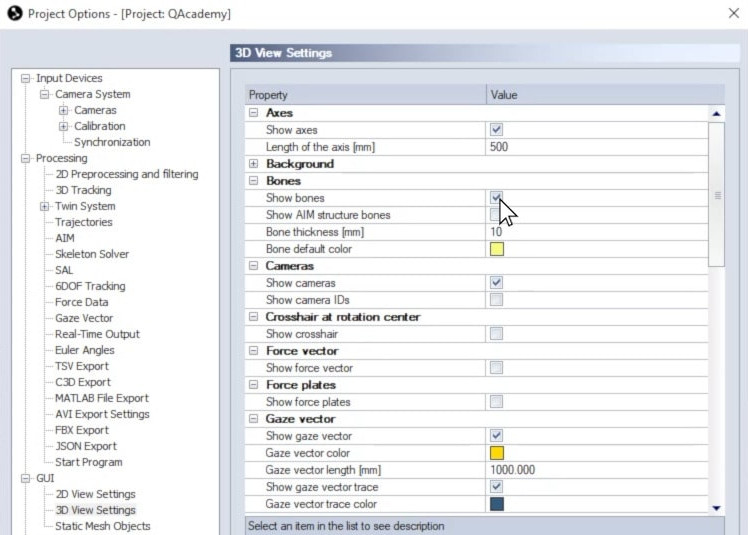Open MATLAB File Export settings
The width and height of the screenshot is (748, 535).
[x=102, y=398]
